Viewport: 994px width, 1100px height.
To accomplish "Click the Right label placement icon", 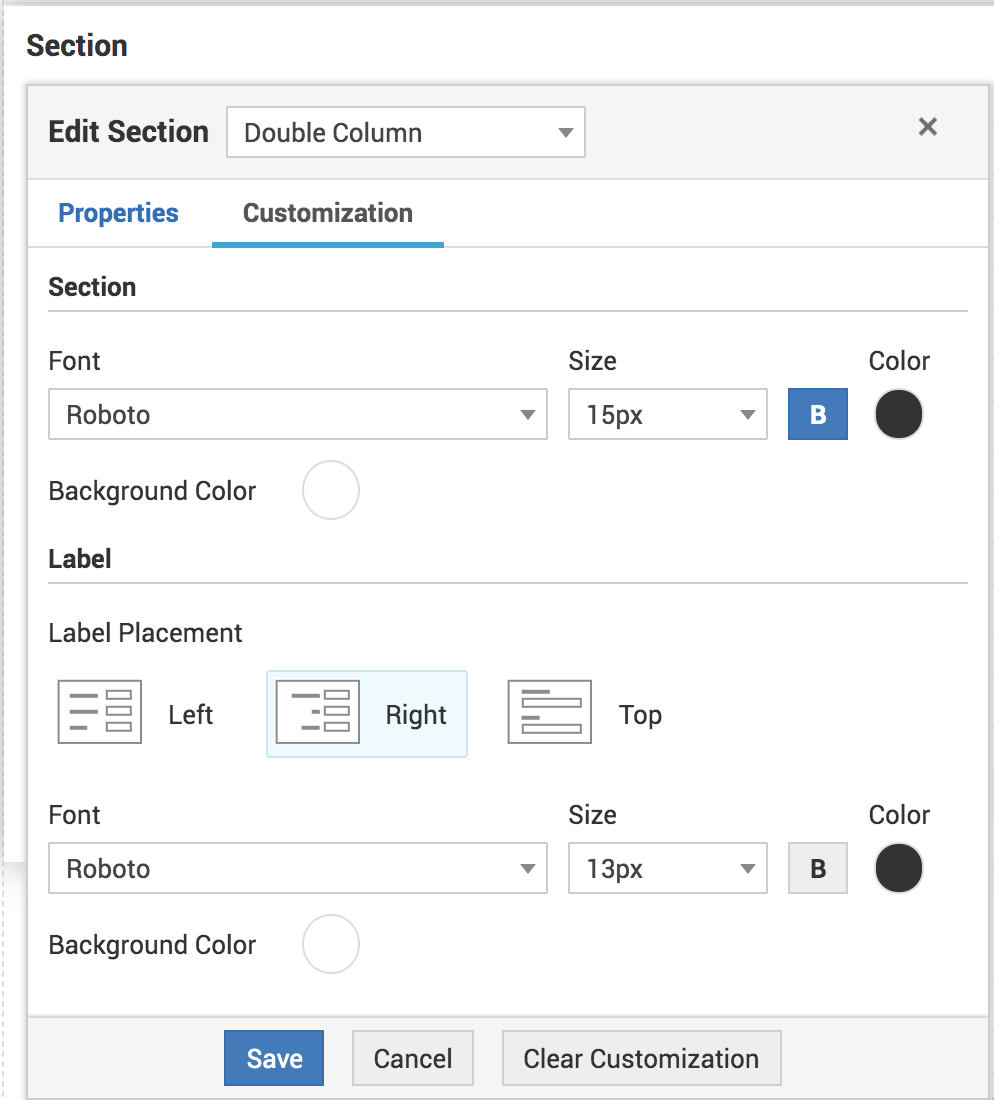I will pos(318,712).
